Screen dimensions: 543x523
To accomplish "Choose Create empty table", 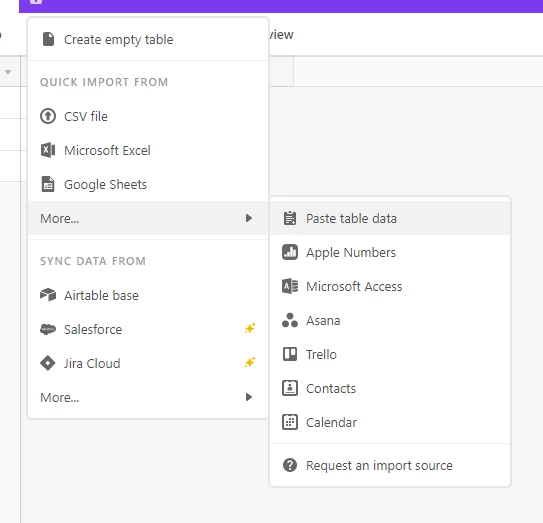I will pyautogui.click(x=148, y=39).
